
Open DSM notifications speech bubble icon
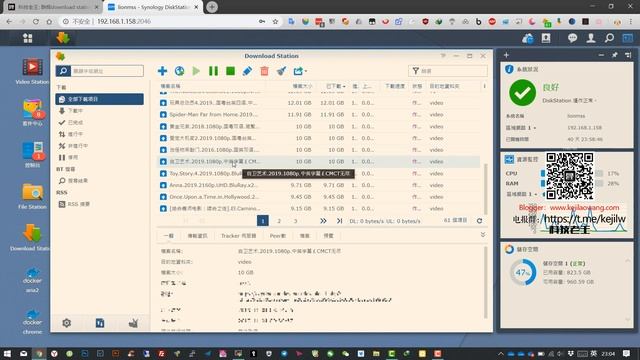[x=572, y=38]
